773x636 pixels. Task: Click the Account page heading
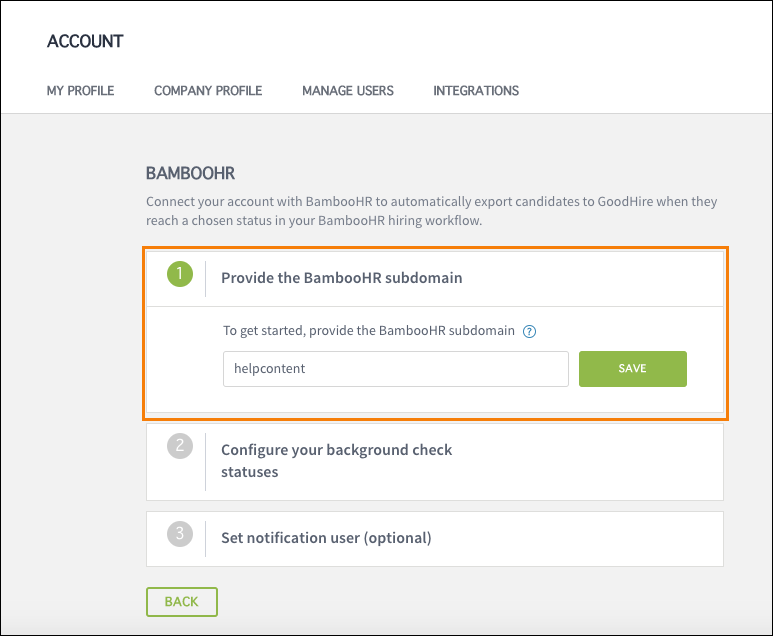point(85,41)
